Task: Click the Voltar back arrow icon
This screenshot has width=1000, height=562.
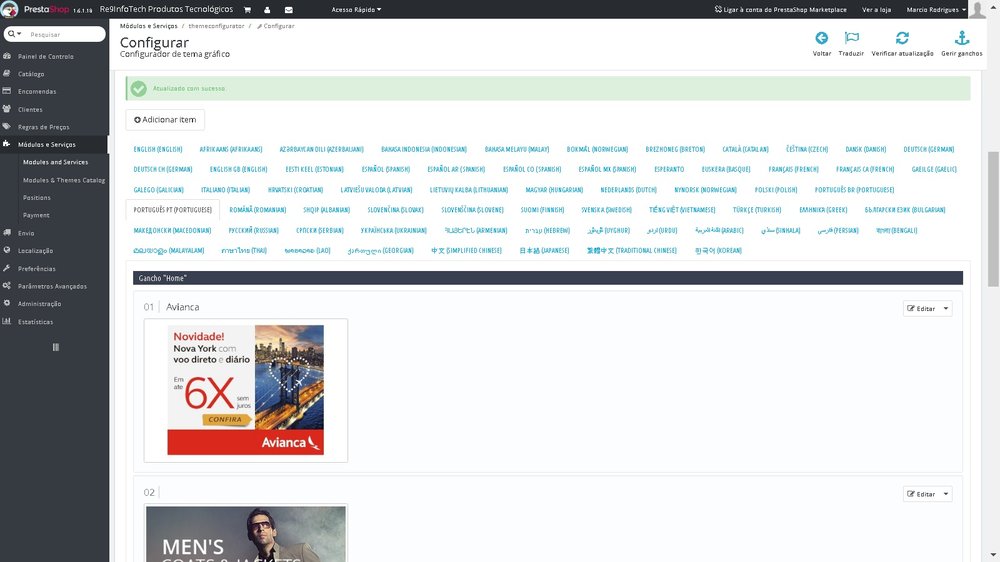Action: tap(821, 38)
